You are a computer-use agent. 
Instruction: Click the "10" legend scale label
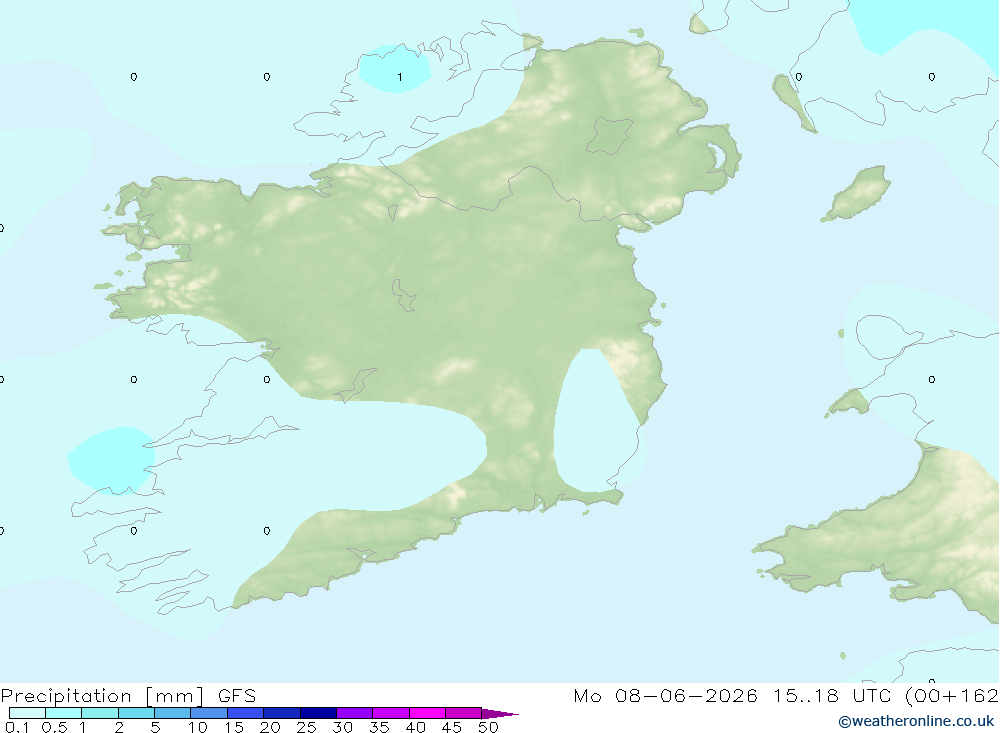click(198, 727)
